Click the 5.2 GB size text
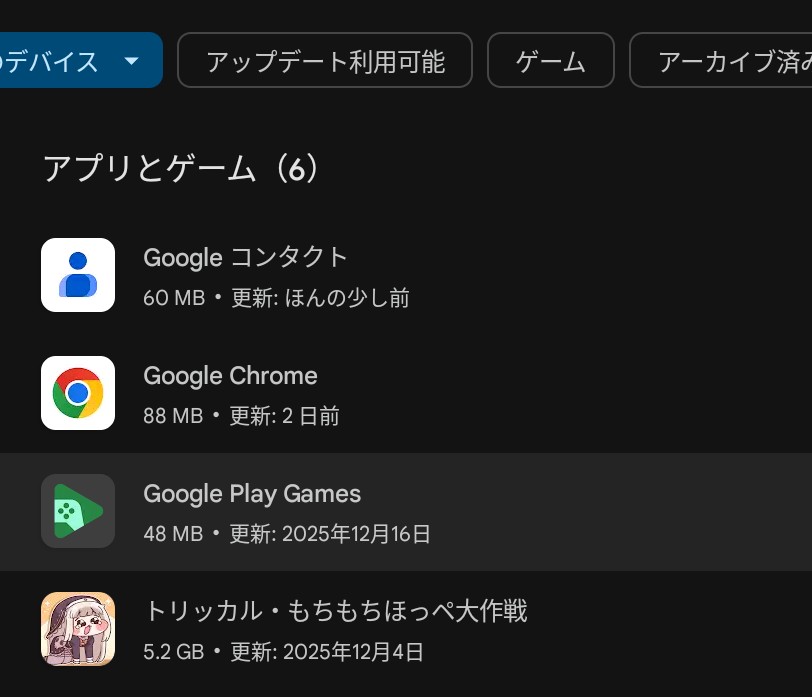812x697 pixels. tap(173, 652)
